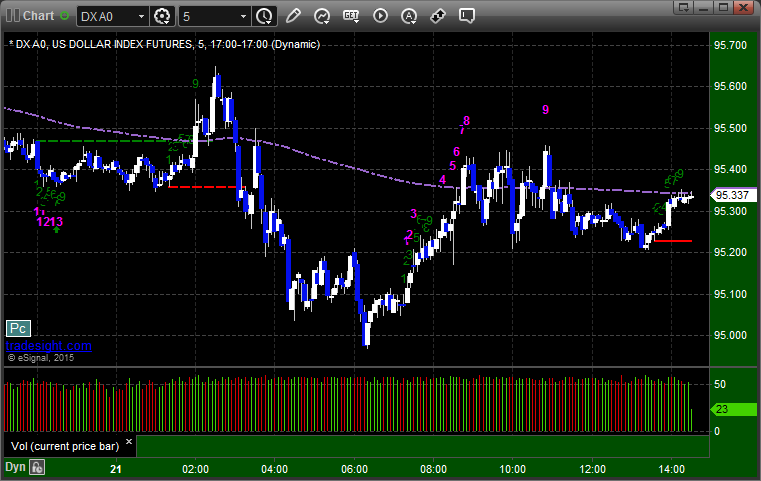Open the tradesight.com link
Screen dimensions: 761x481
49,346
